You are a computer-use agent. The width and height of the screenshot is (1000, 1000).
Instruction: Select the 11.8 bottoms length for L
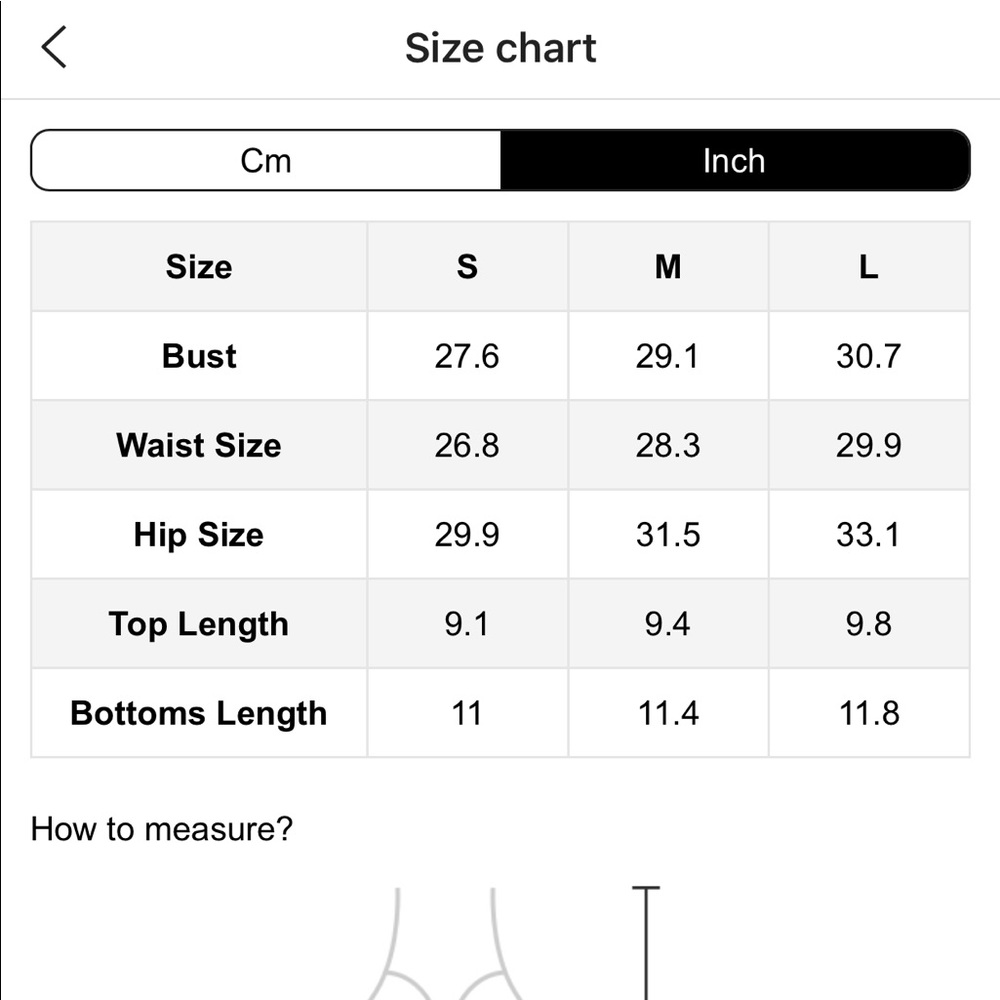click(869, 713)
